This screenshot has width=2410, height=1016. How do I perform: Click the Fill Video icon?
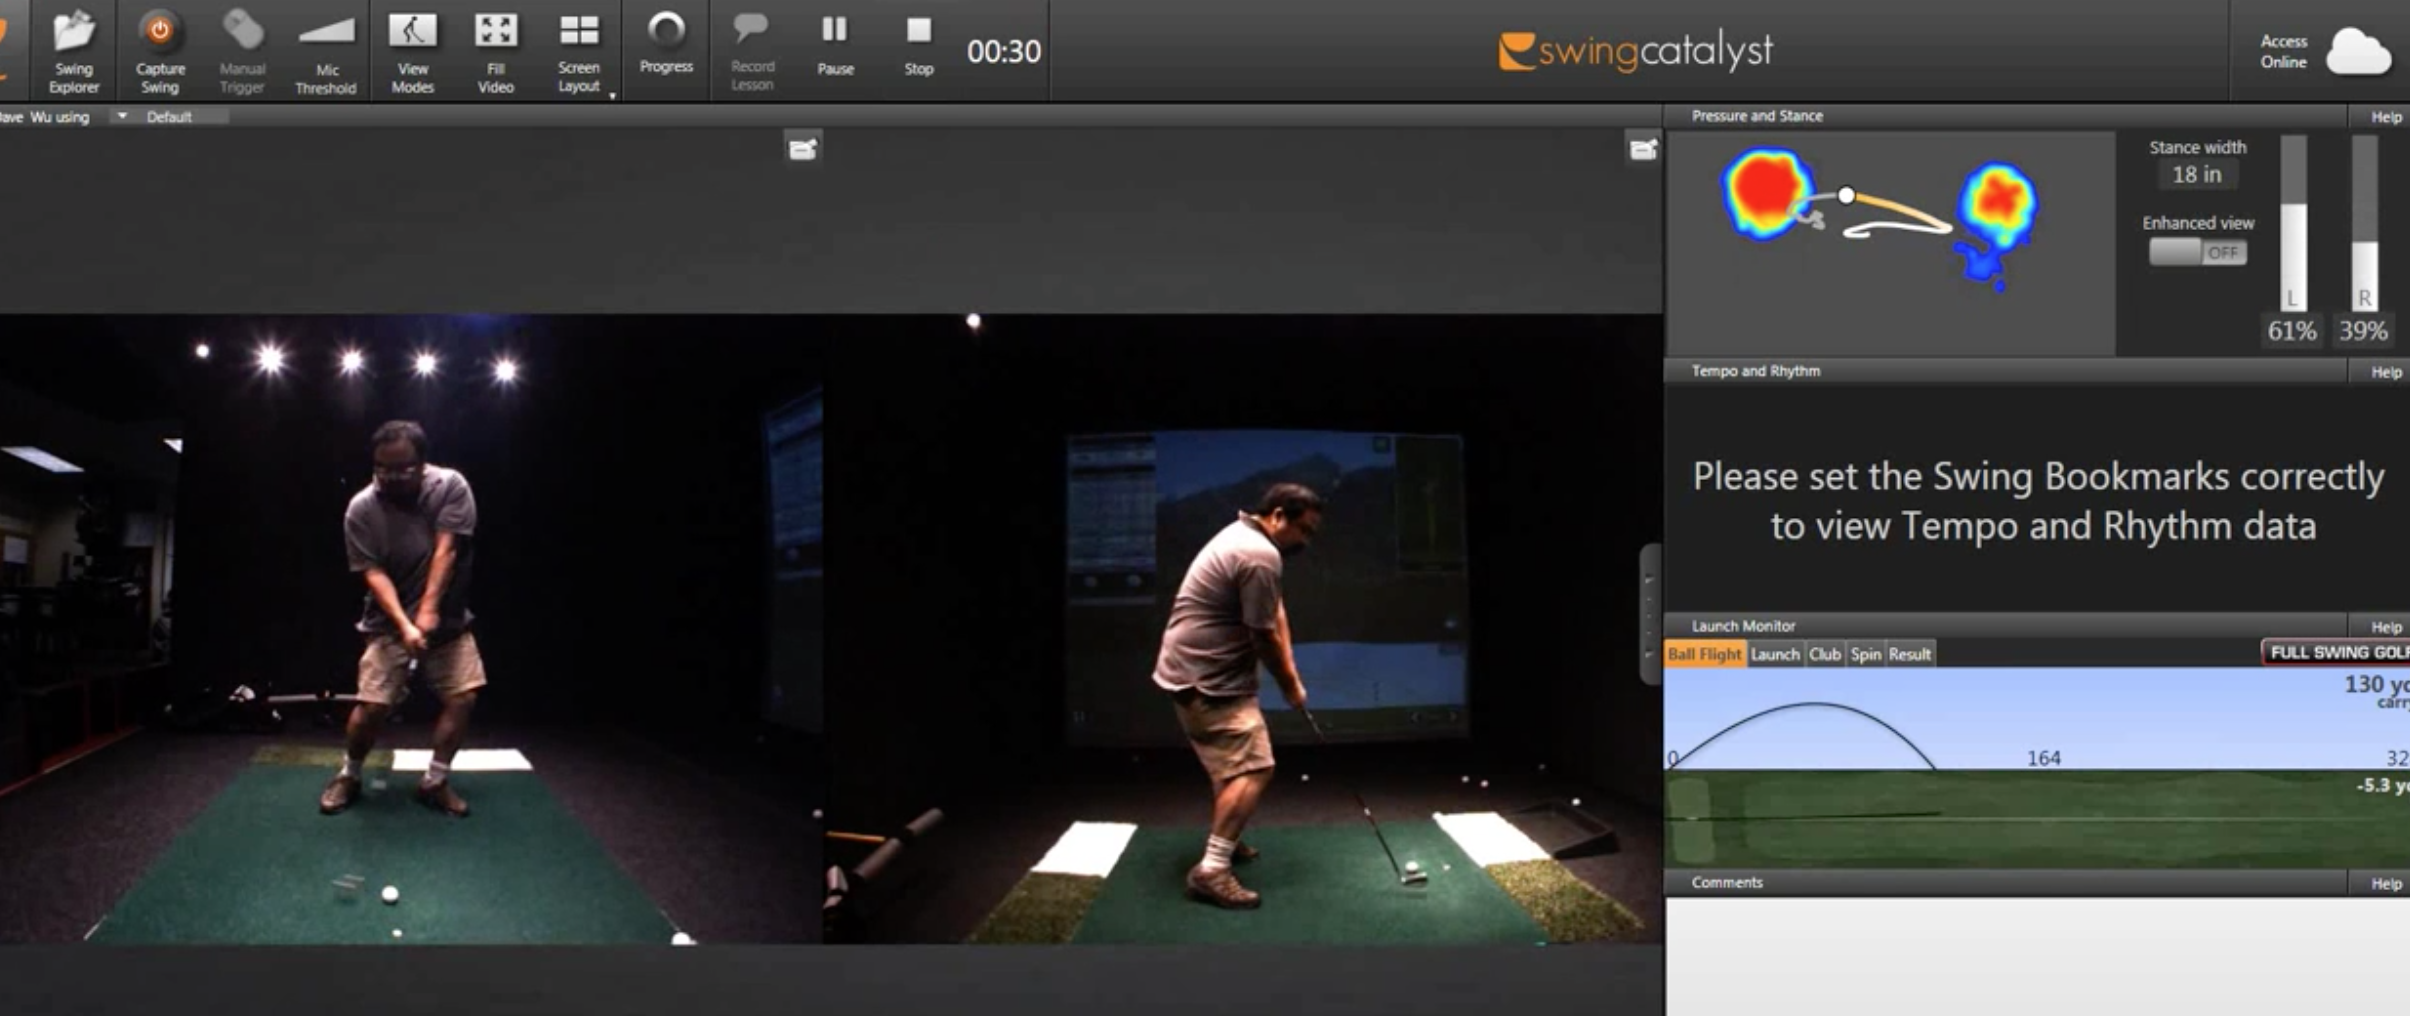(495, 32)
